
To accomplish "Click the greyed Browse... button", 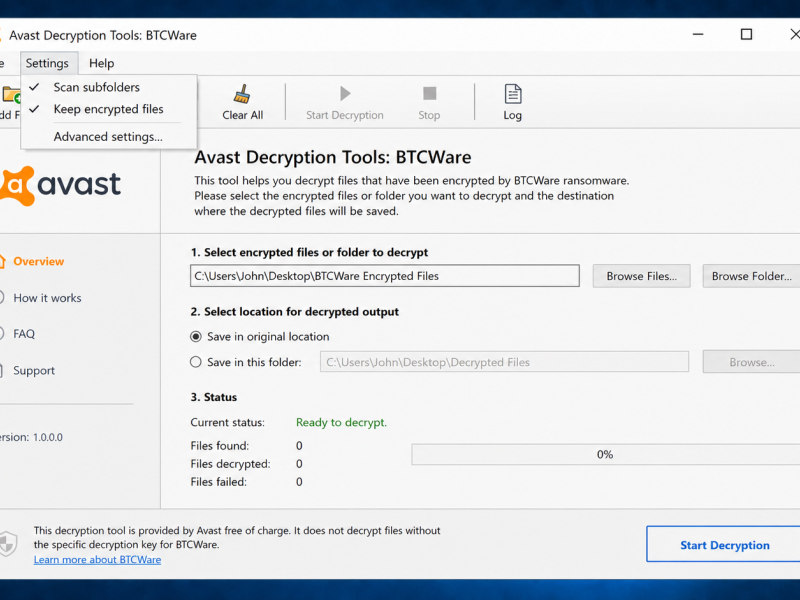I will (x=751, y=362).
